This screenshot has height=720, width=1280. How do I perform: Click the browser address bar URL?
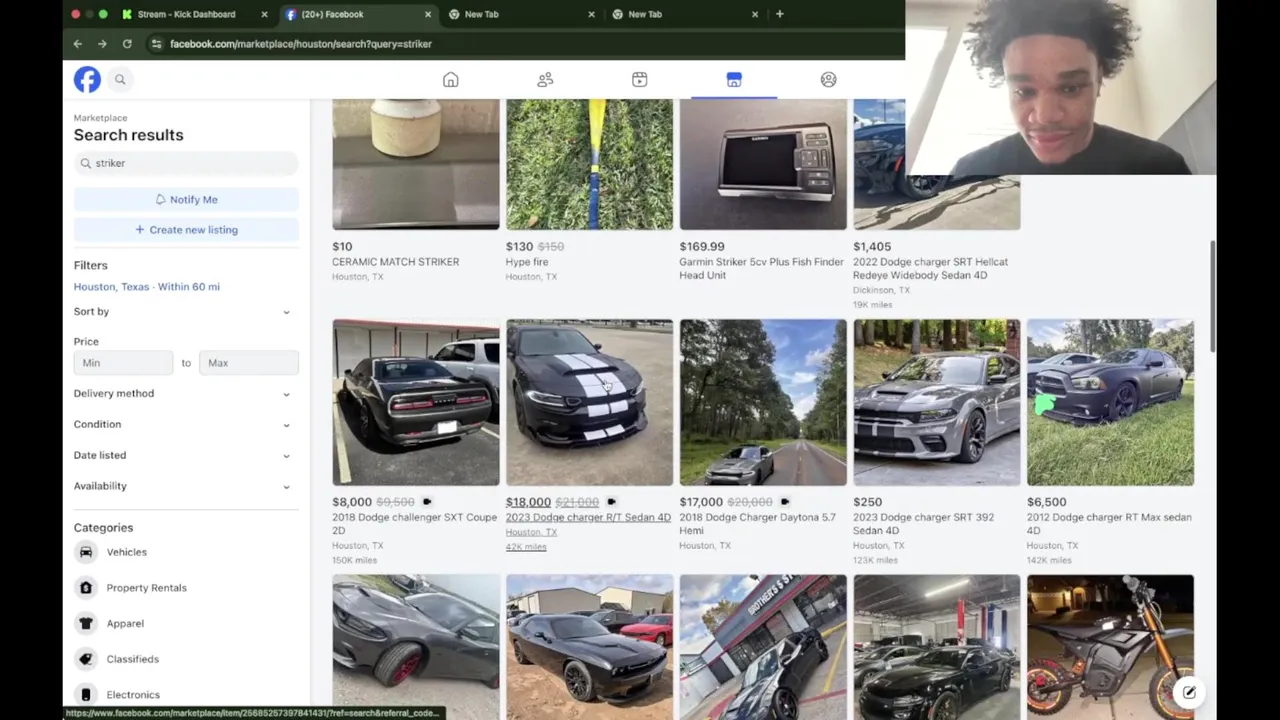(301, 44)
